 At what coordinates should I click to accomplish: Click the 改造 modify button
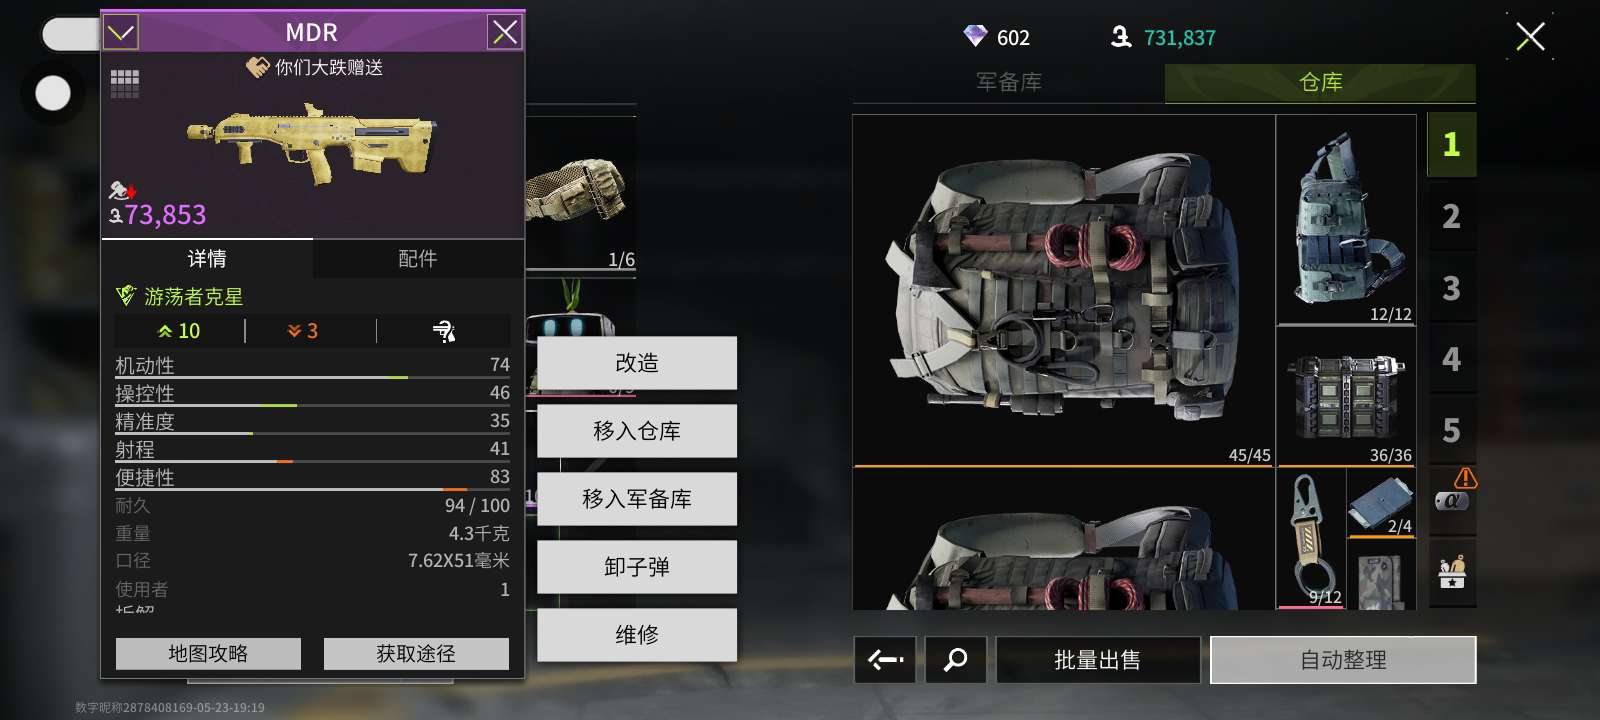pyautogui.click(x=637, y=363)
